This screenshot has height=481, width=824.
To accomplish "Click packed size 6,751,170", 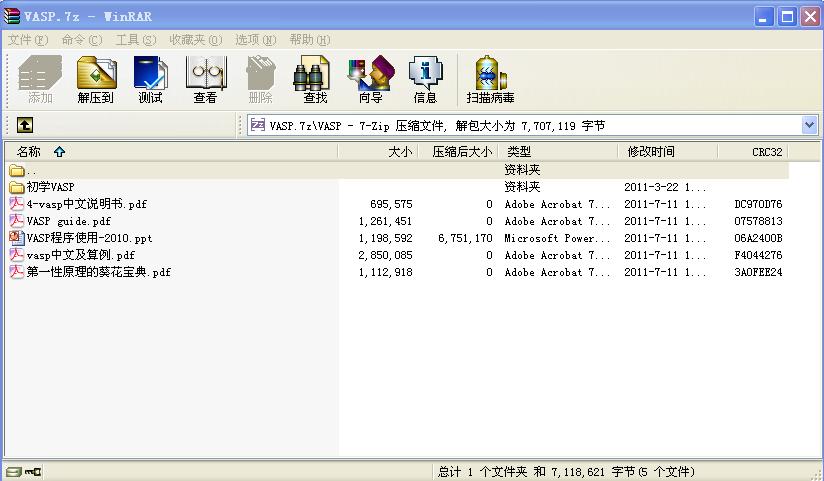I will pos(465,238).
